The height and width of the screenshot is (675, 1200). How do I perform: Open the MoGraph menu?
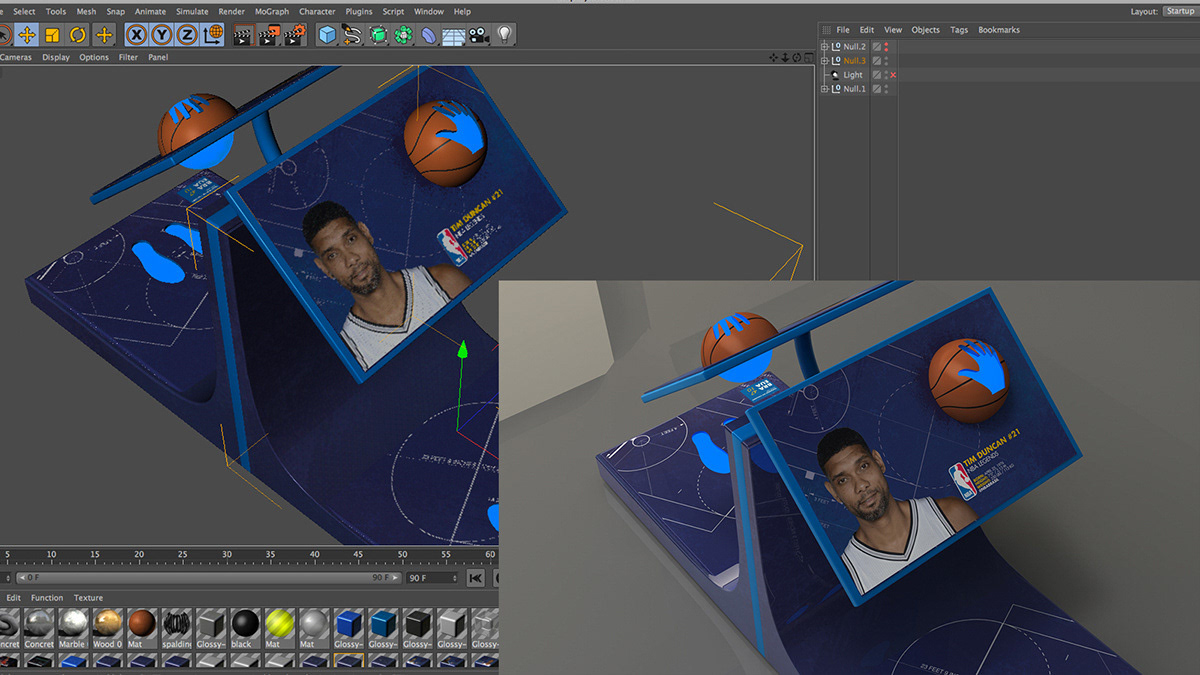[x=272, y=12]
